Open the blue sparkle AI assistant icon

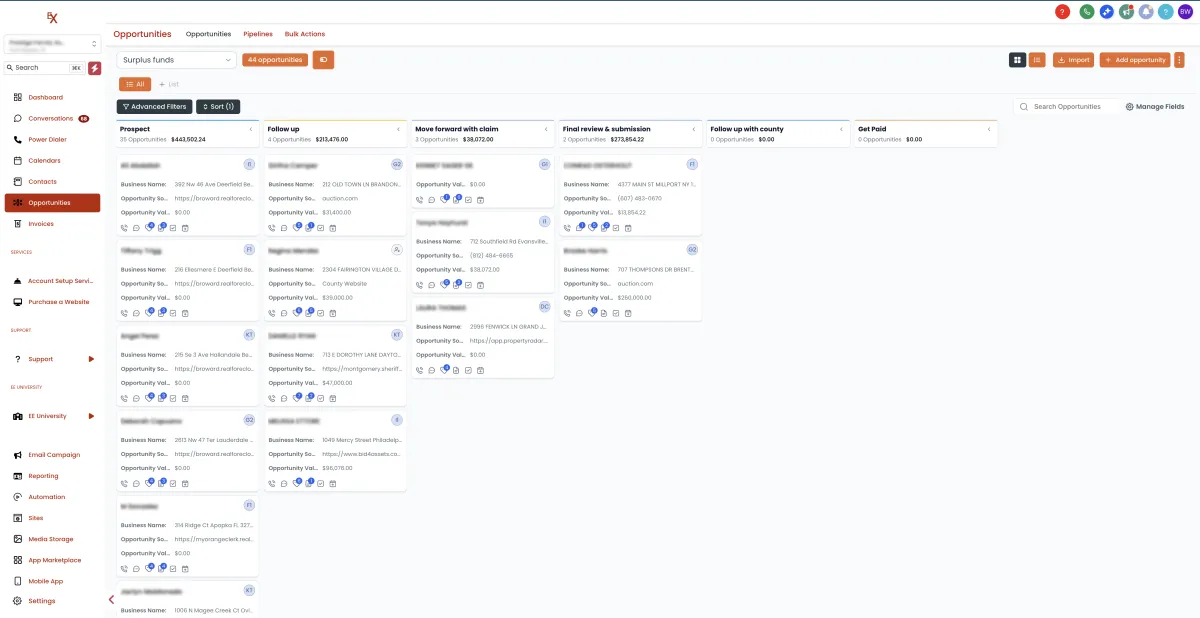click(1107, 12)
